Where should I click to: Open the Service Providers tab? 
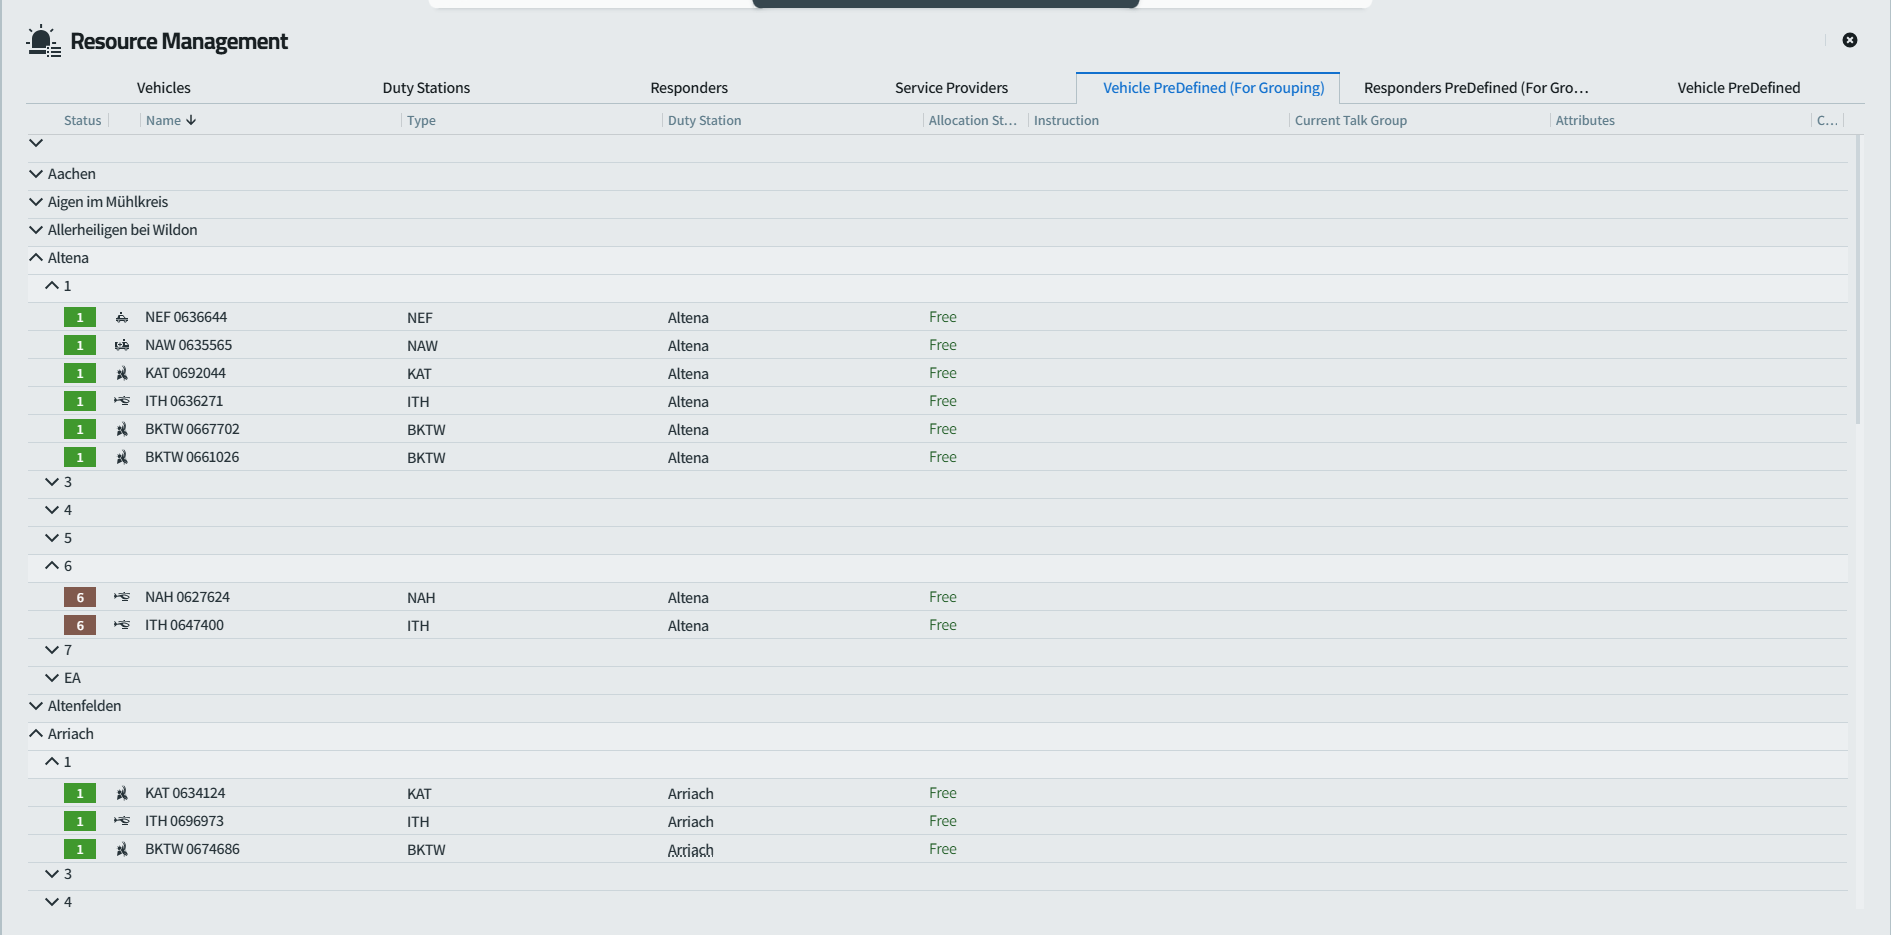point(951,88)
